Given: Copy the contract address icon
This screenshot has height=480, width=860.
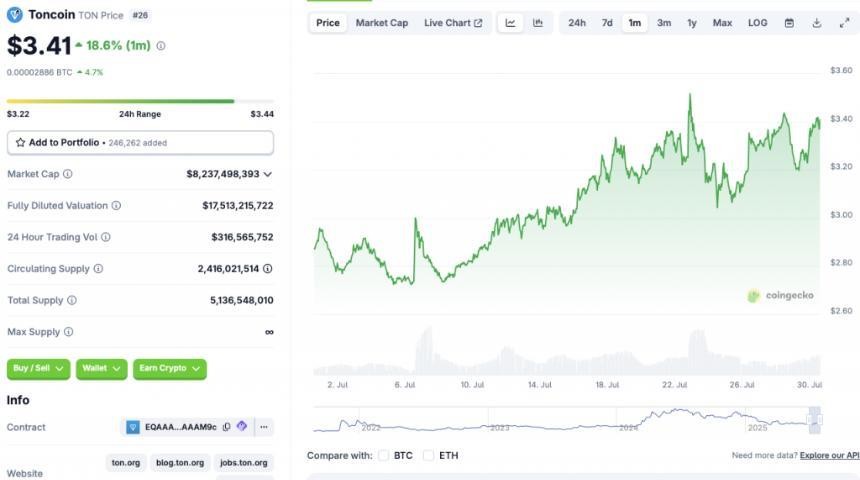Looking at the screenshot, I should pyautogui.click(x=227, y=427).
